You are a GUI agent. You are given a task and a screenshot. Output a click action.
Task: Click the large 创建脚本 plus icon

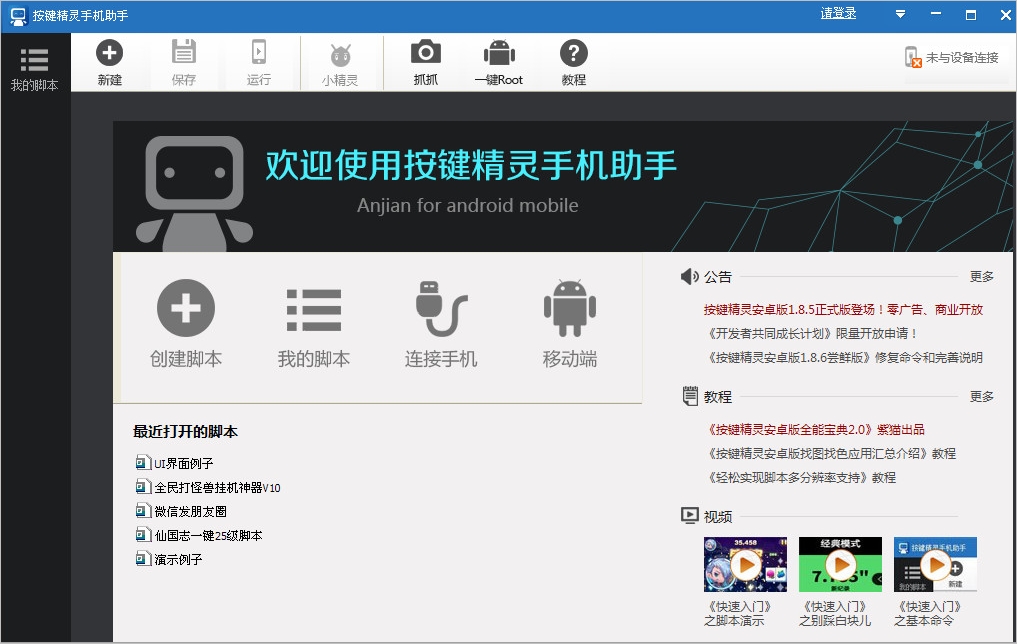coord(185,308)
